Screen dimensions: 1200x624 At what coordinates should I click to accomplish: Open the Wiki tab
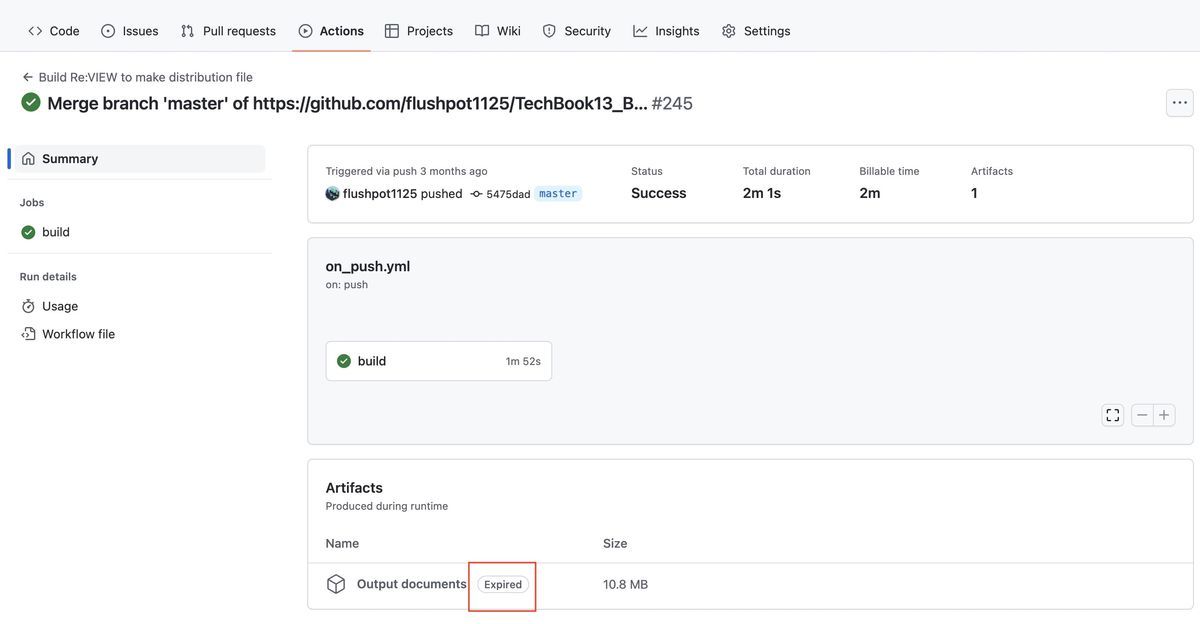coord(498,31)
